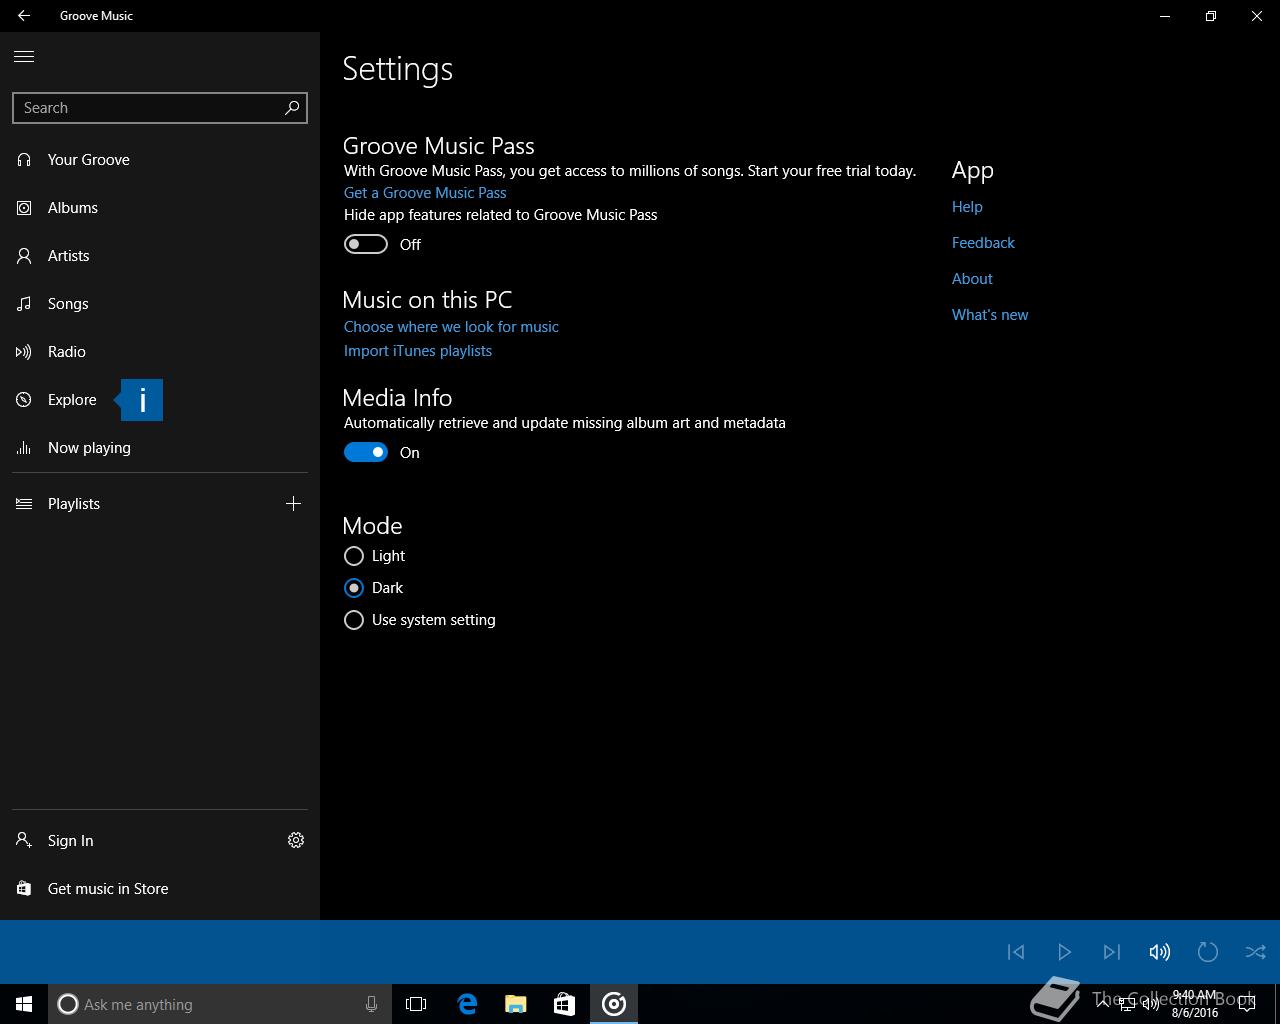1280x1024 pixels.
Task: Click the search magnifier icon
Action: [292, 108]
